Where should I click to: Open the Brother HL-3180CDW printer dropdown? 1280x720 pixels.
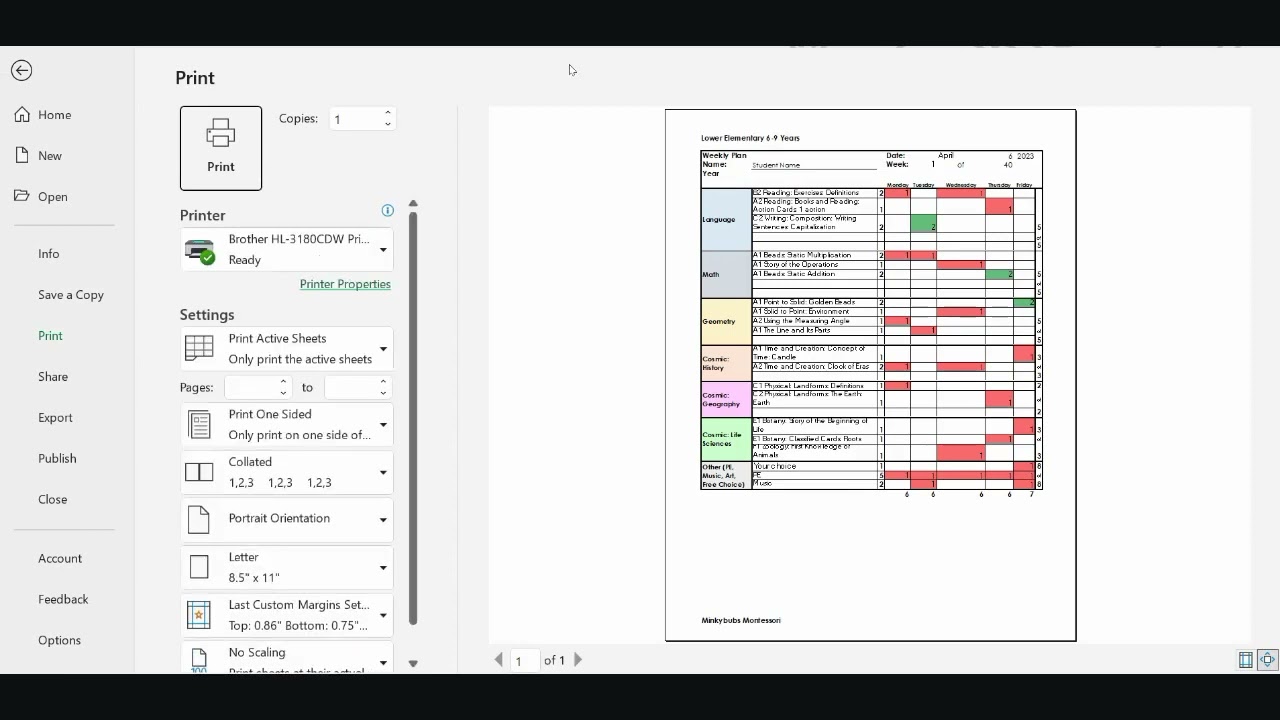[x=287, y=249]
